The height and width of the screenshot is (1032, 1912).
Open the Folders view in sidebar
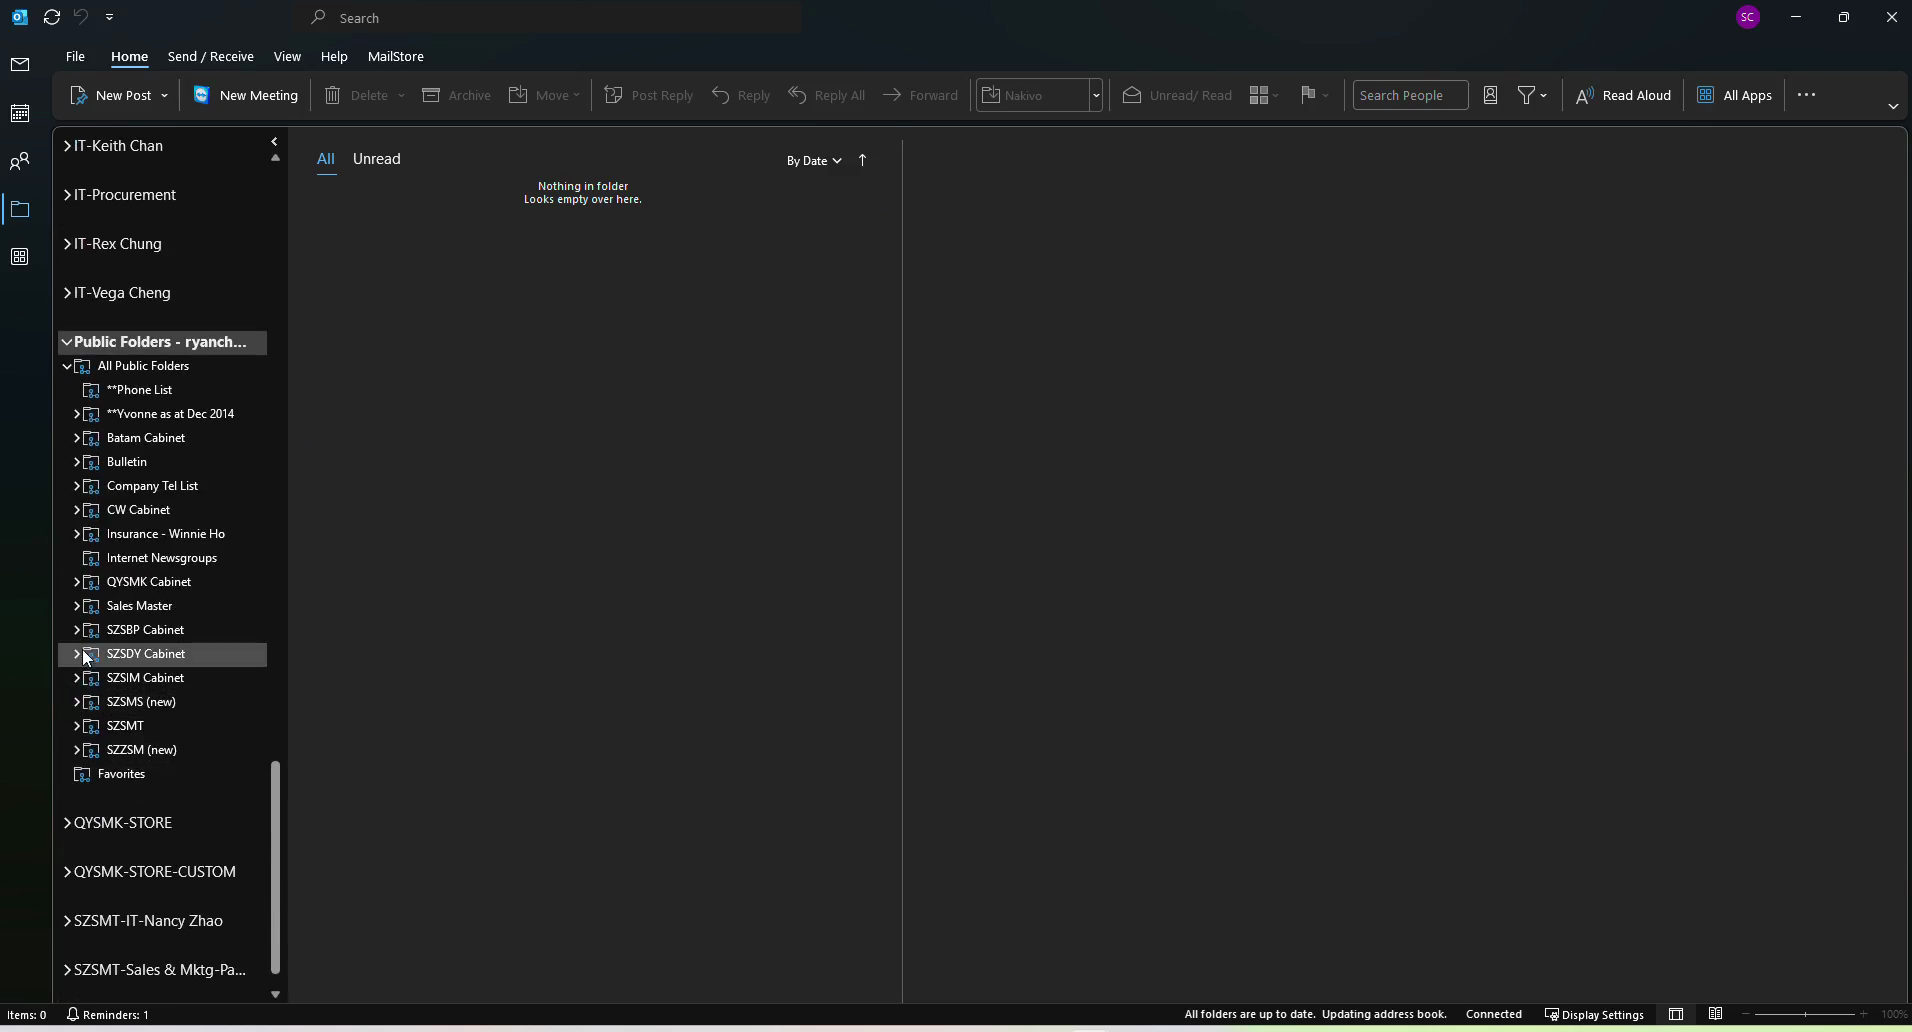20,209
